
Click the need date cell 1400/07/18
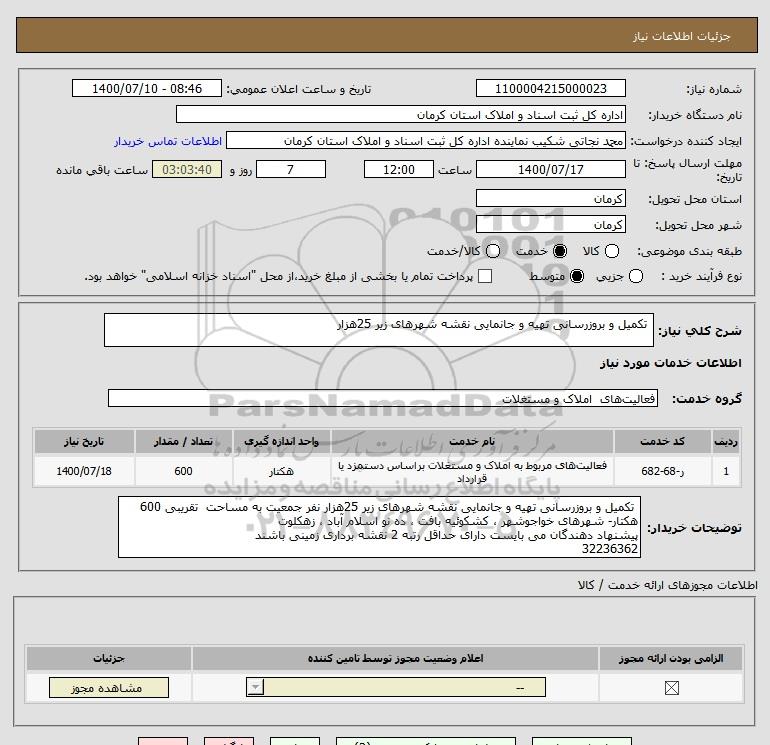(84, 471)
